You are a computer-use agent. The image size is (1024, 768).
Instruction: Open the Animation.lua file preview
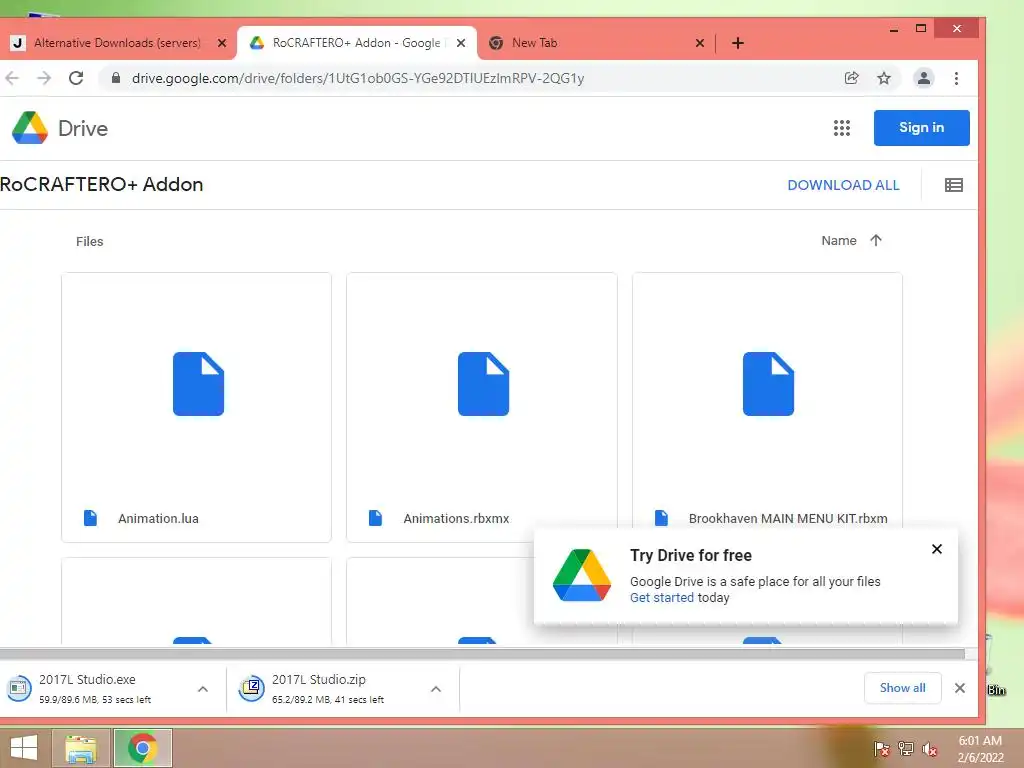pyautogui.click(x=197, y=408)
